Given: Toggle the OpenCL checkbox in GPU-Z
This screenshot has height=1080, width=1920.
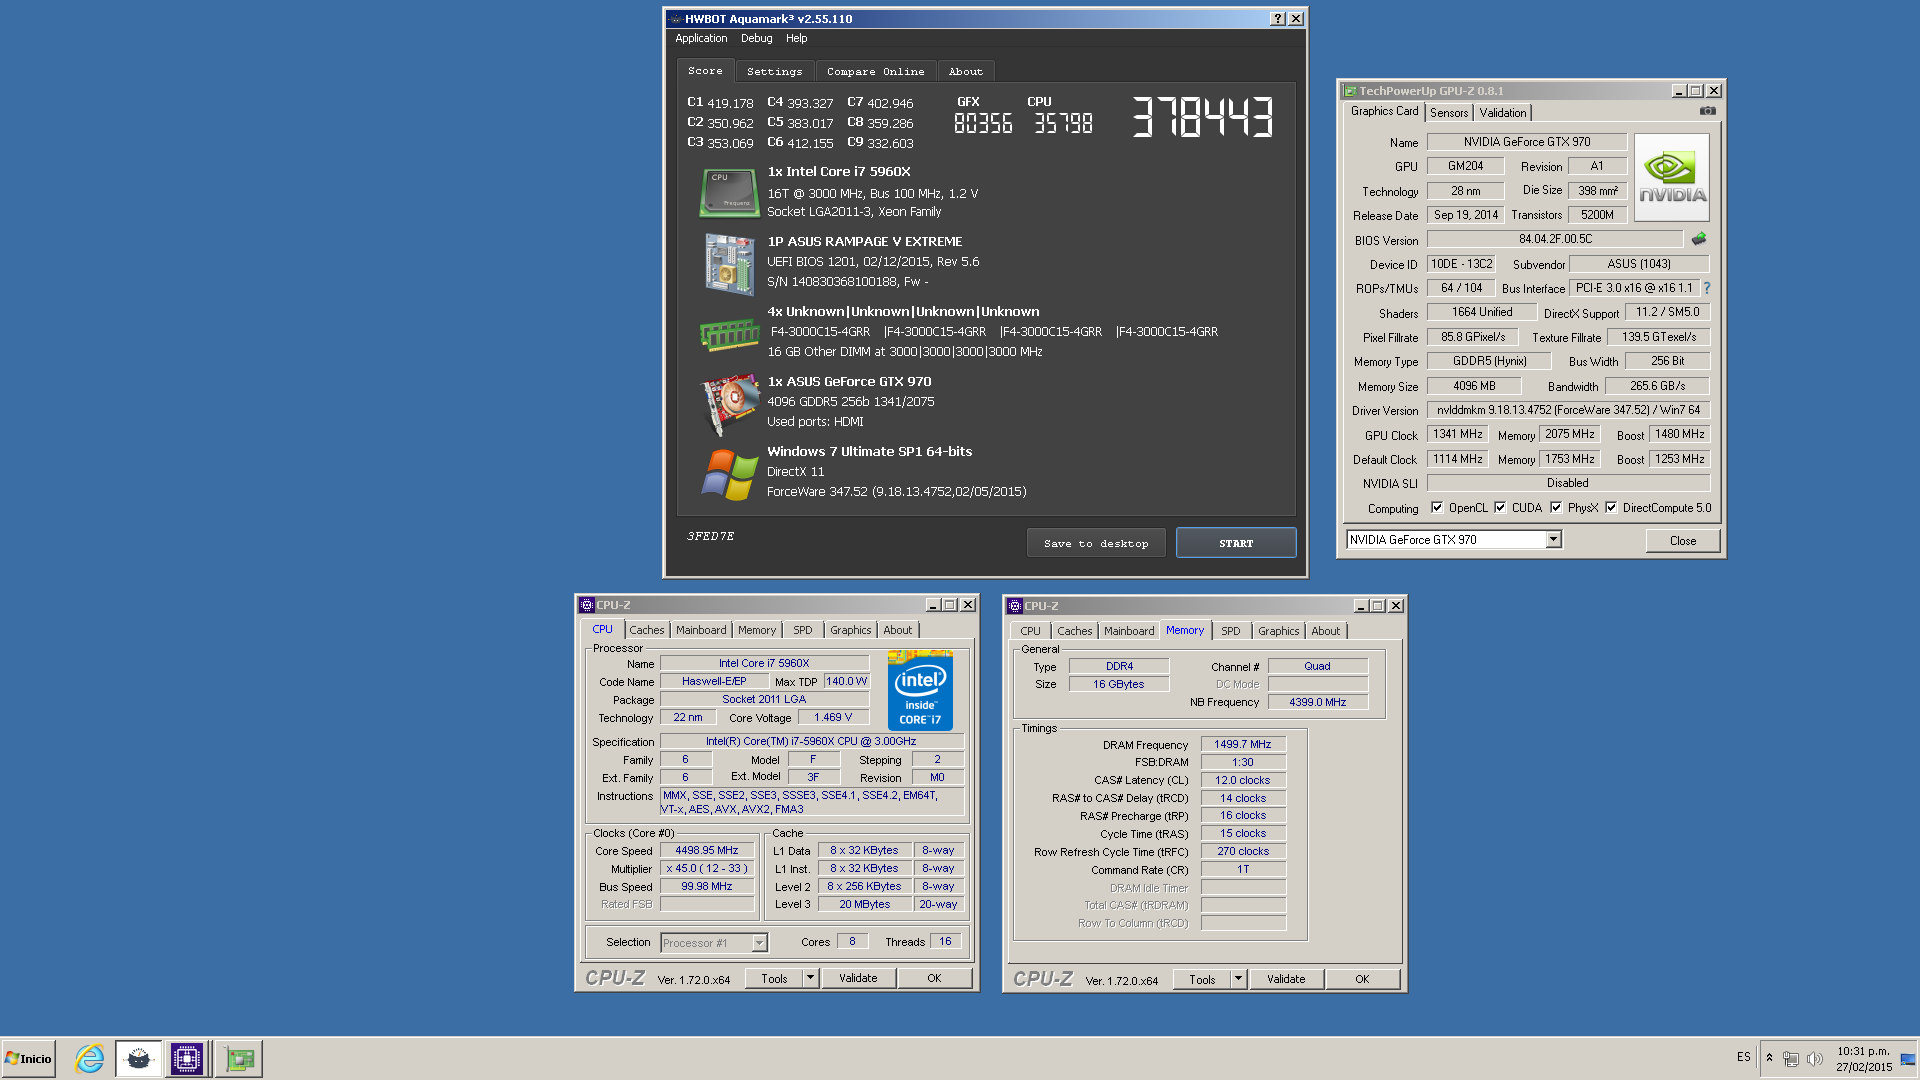Looking at the screenshot, I should (x=1437, y=508).
